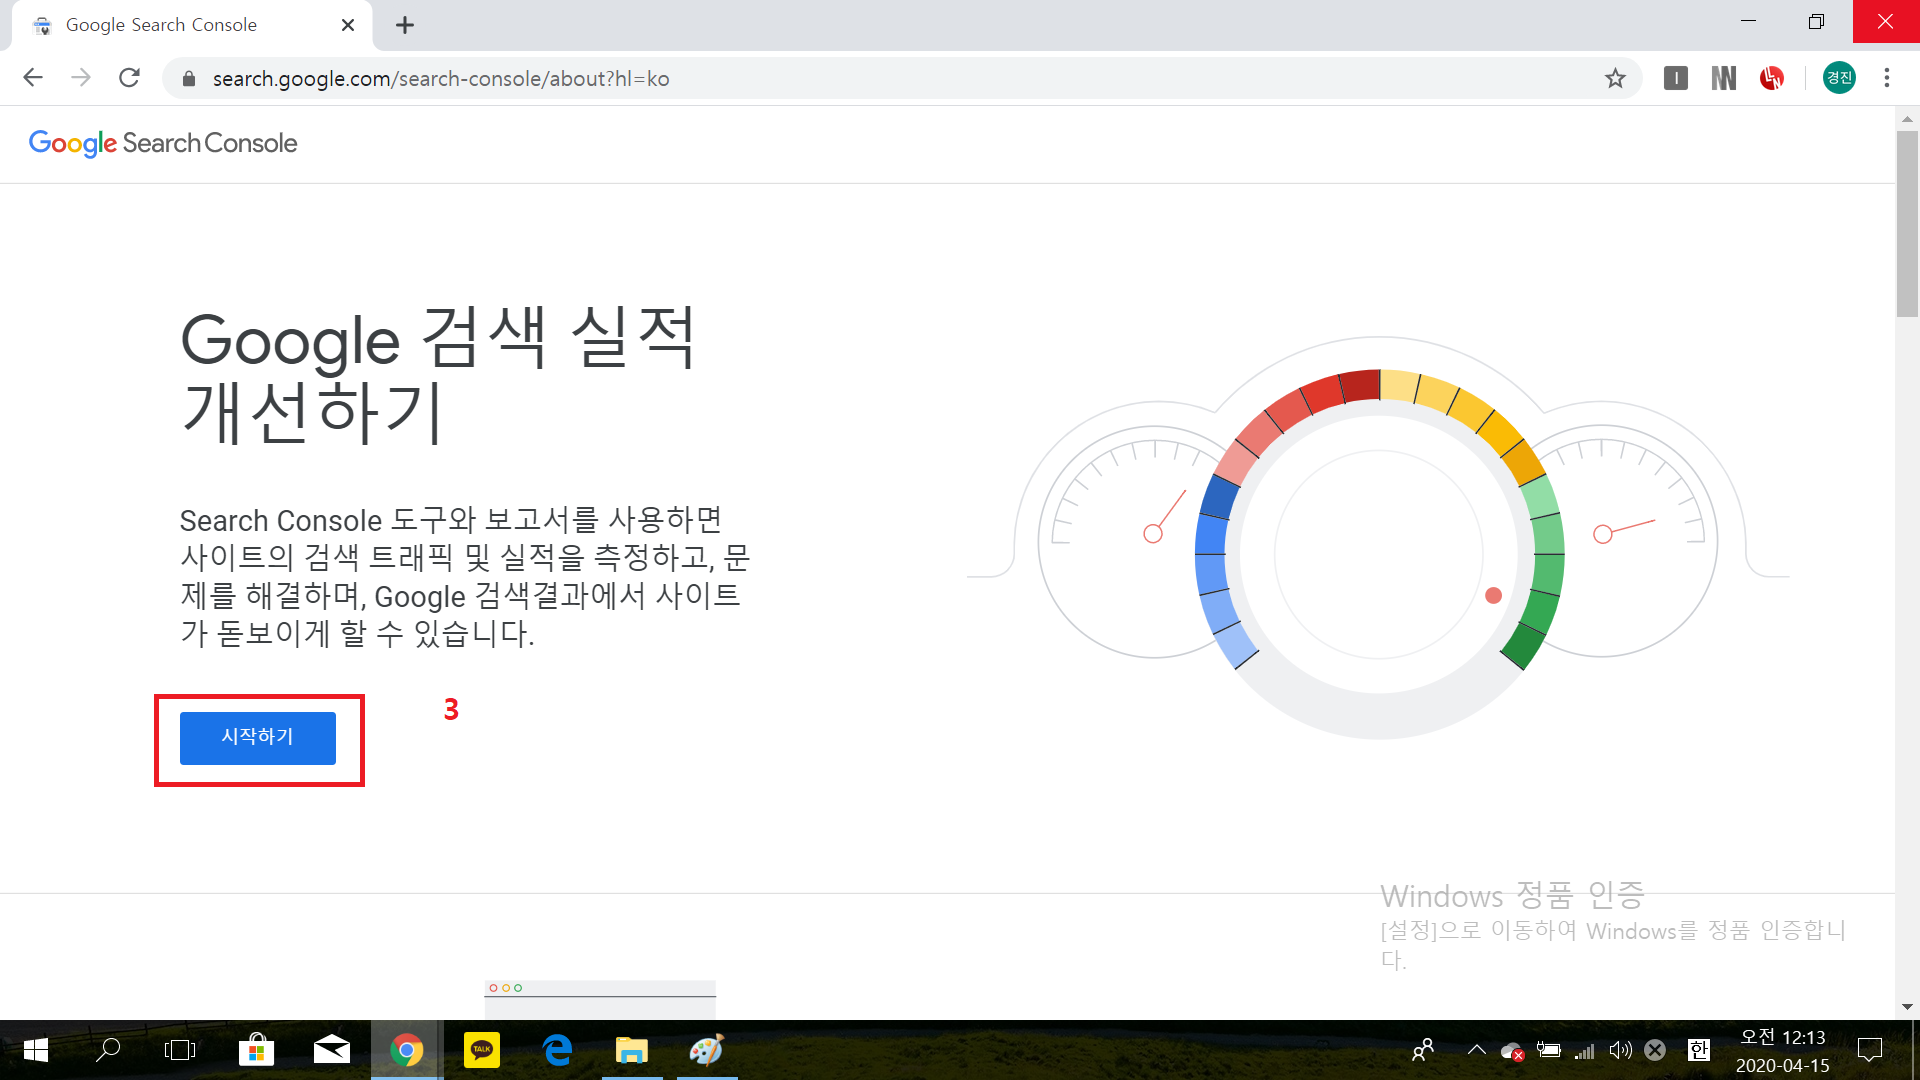Screen dimensions: 1920x1080
Task: Open KakaoTalk from the taskbar
Action: [482, 1050]
